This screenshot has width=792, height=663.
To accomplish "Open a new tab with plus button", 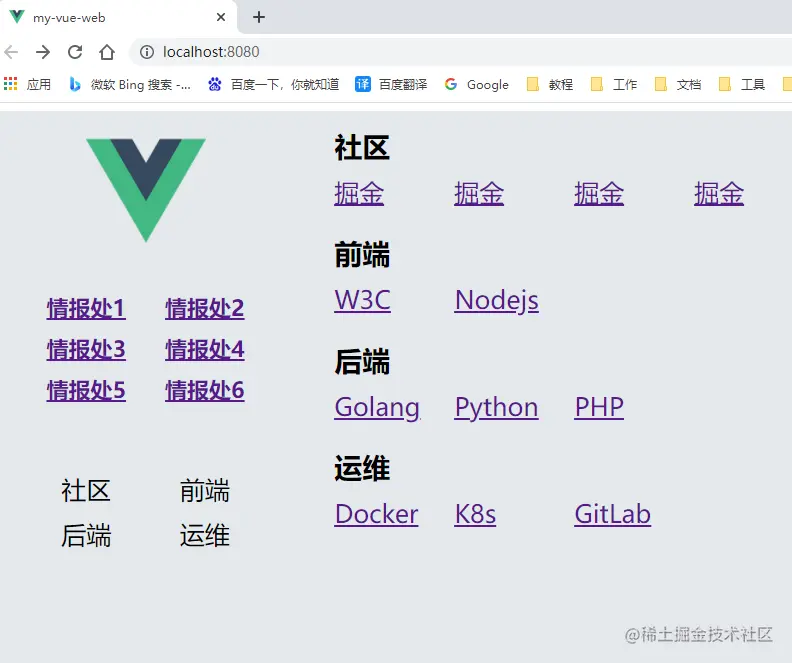I will click(x=259, y=17).
